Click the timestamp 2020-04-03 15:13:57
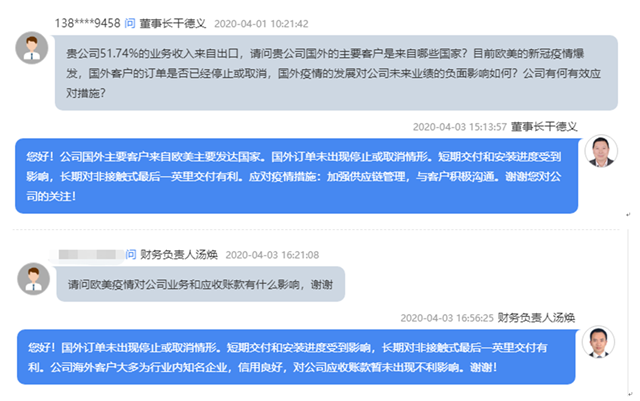The height and width of the screenshot is (401, 640). [460, 127]
